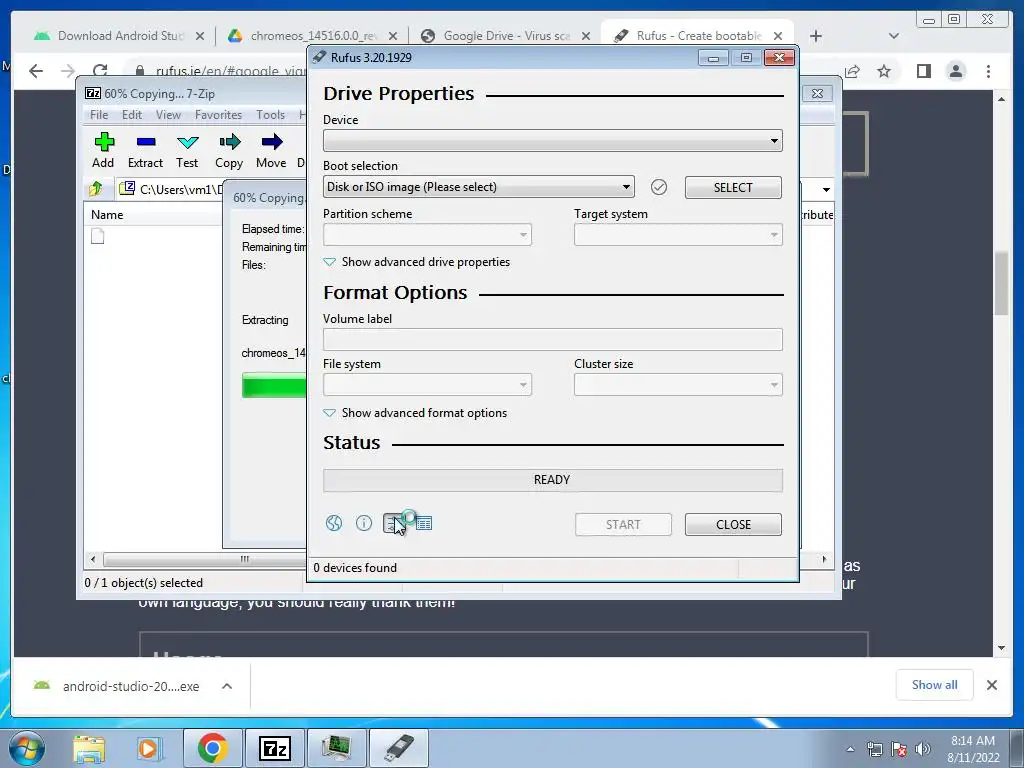Click the 7-Zip Copy icon

229,142
